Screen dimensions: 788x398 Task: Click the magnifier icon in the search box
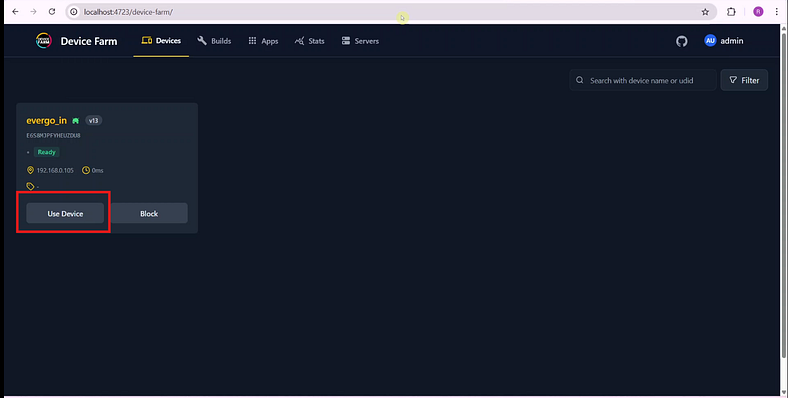[579, 80]
